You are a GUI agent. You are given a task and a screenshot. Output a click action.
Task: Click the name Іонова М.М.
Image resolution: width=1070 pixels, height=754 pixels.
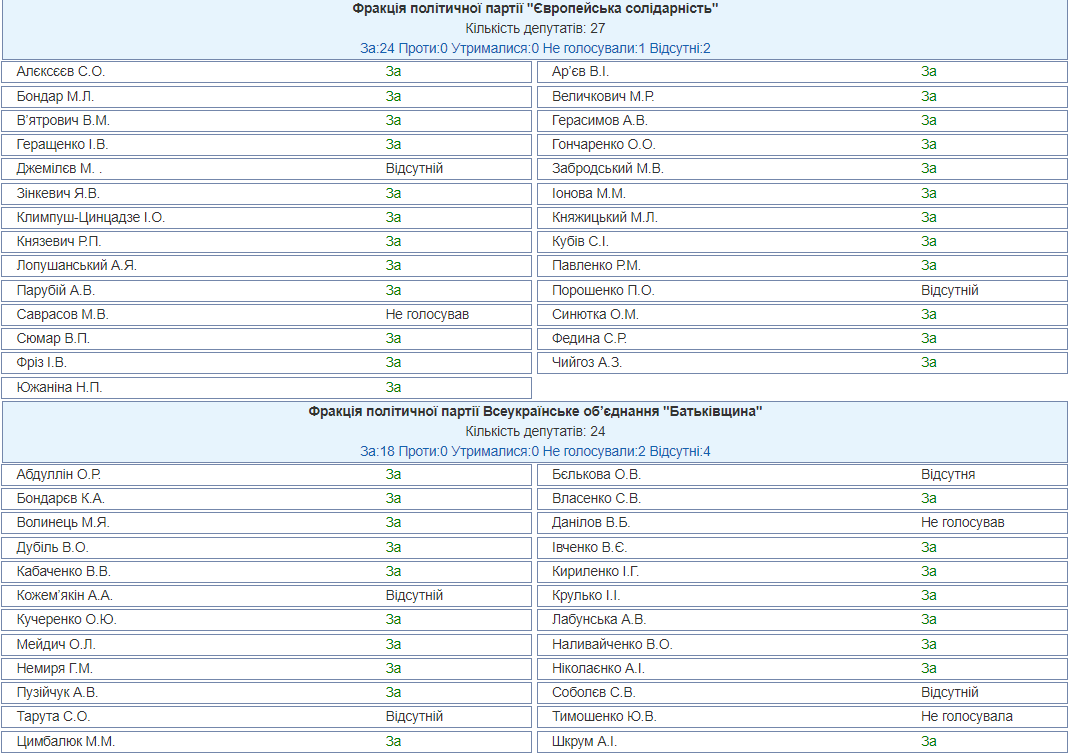point(588,193)
